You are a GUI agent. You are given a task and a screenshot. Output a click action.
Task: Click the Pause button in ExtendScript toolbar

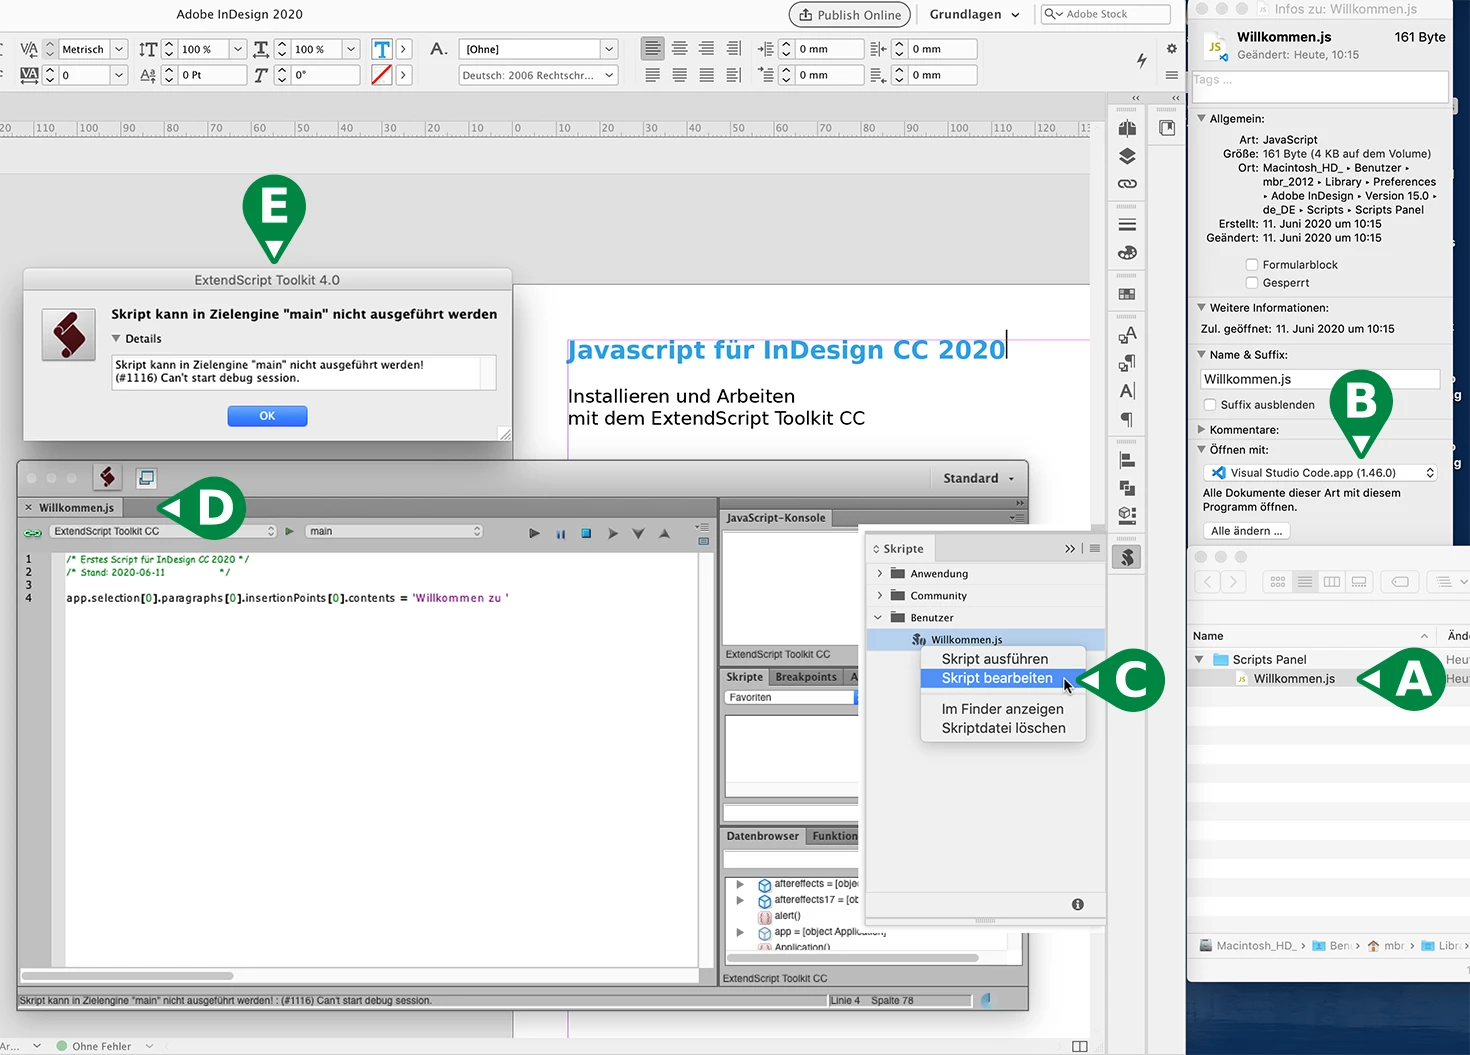tap(561, 533)
